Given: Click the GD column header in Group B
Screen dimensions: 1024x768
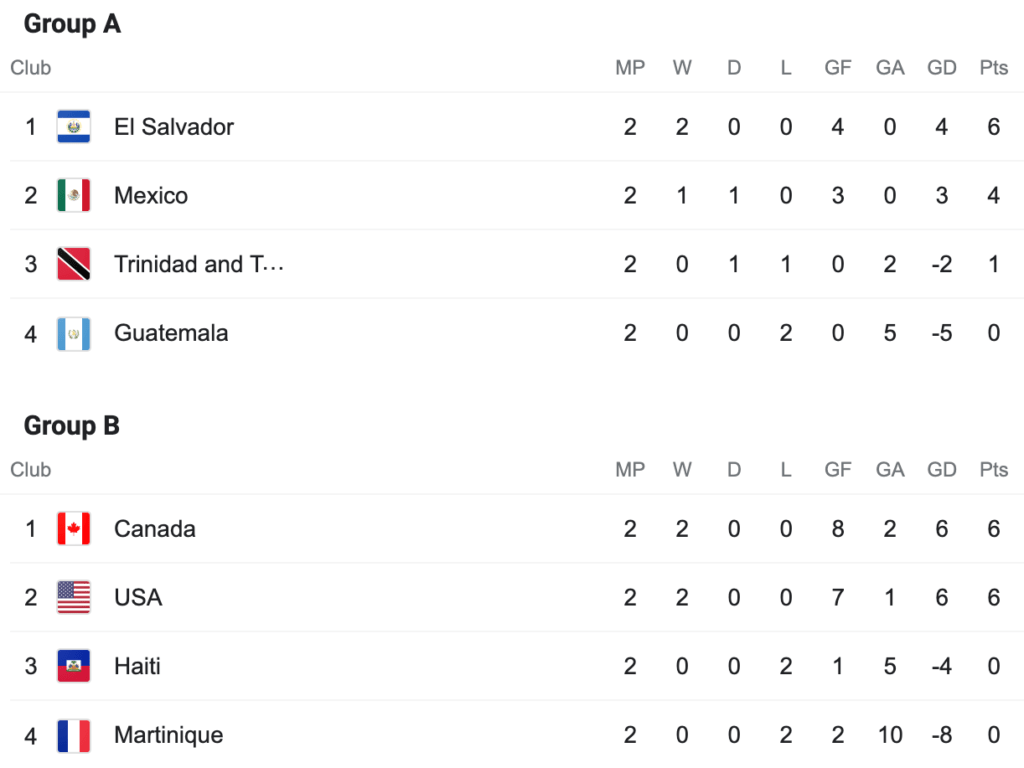Looking at the screenshot, I should [942, 470].
